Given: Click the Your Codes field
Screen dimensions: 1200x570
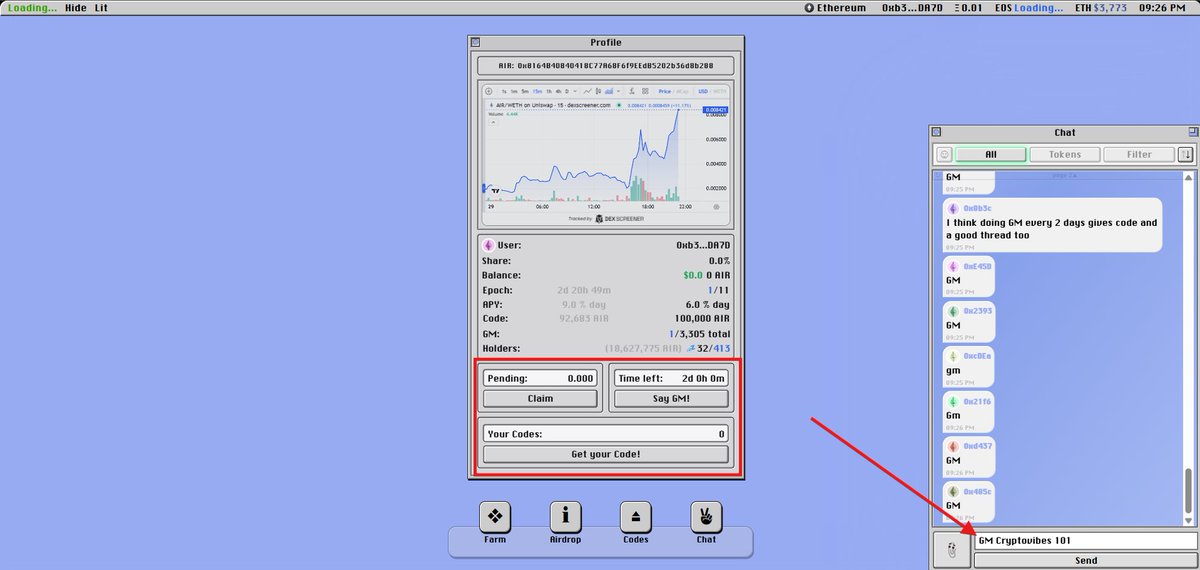Looking at the screenshot, I should [606, 434].
